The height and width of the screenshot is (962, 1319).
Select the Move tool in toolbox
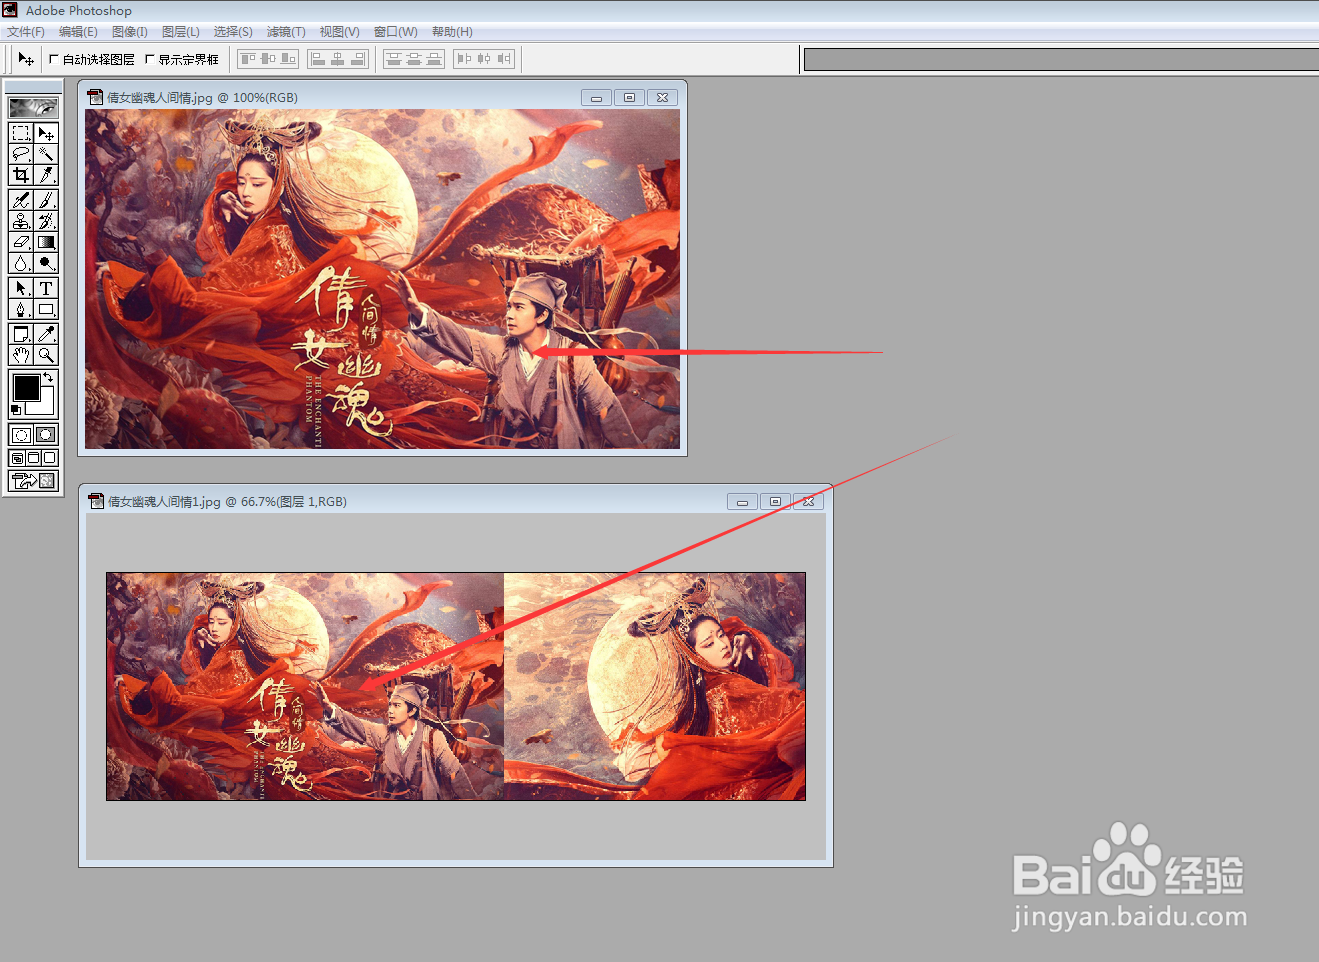[46, 133]
